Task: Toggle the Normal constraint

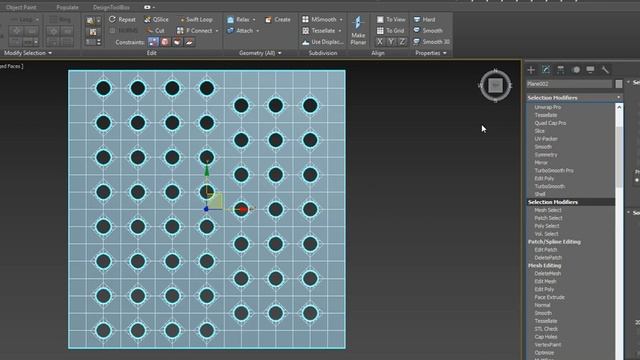Action: 189,42
